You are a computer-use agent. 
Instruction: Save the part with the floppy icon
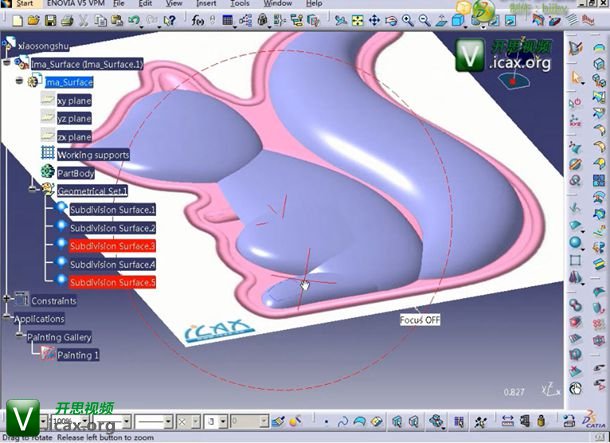[51, 20]
